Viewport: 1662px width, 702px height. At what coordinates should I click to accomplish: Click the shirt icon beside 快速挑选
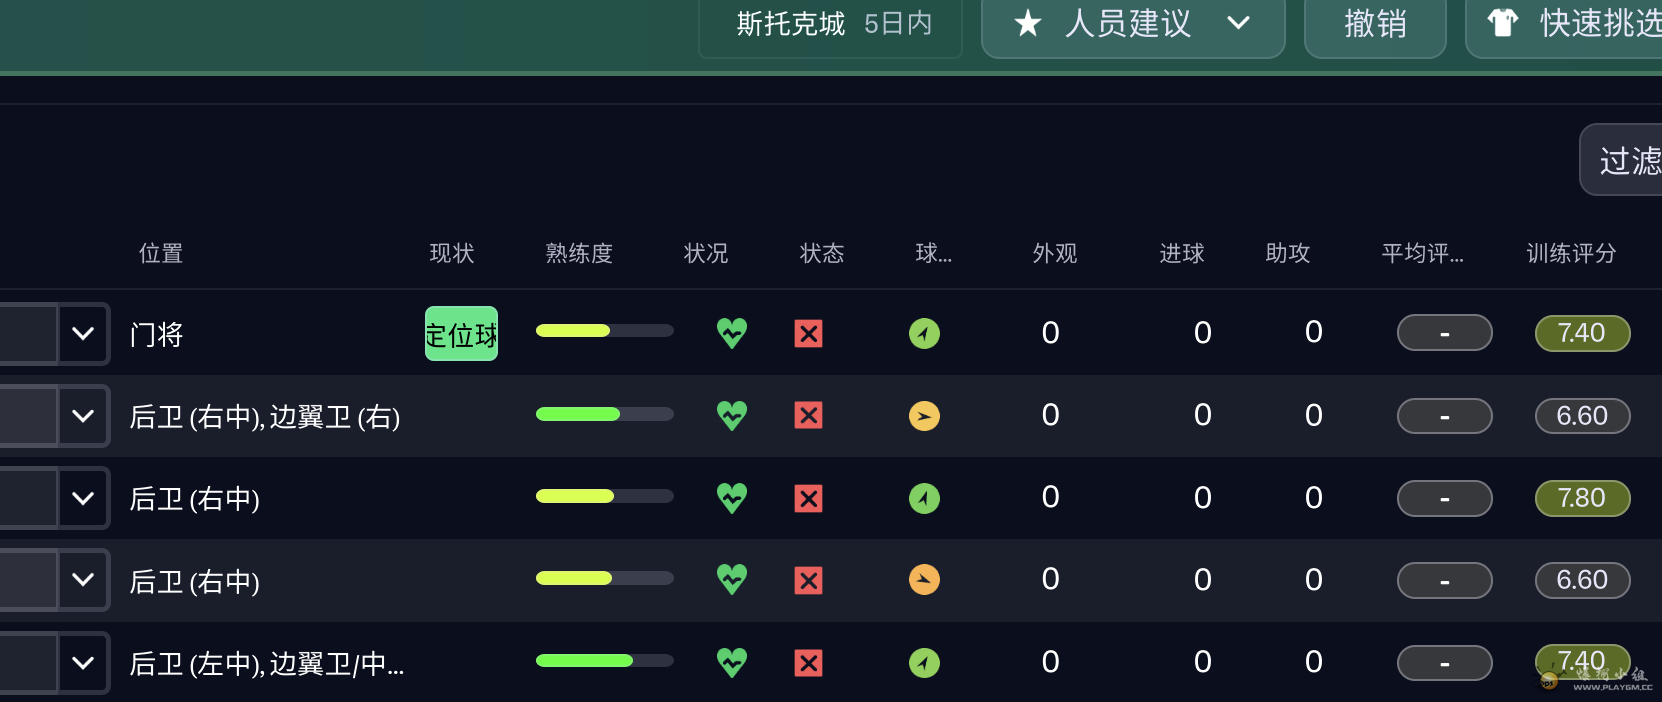(x=1502, y=23)
